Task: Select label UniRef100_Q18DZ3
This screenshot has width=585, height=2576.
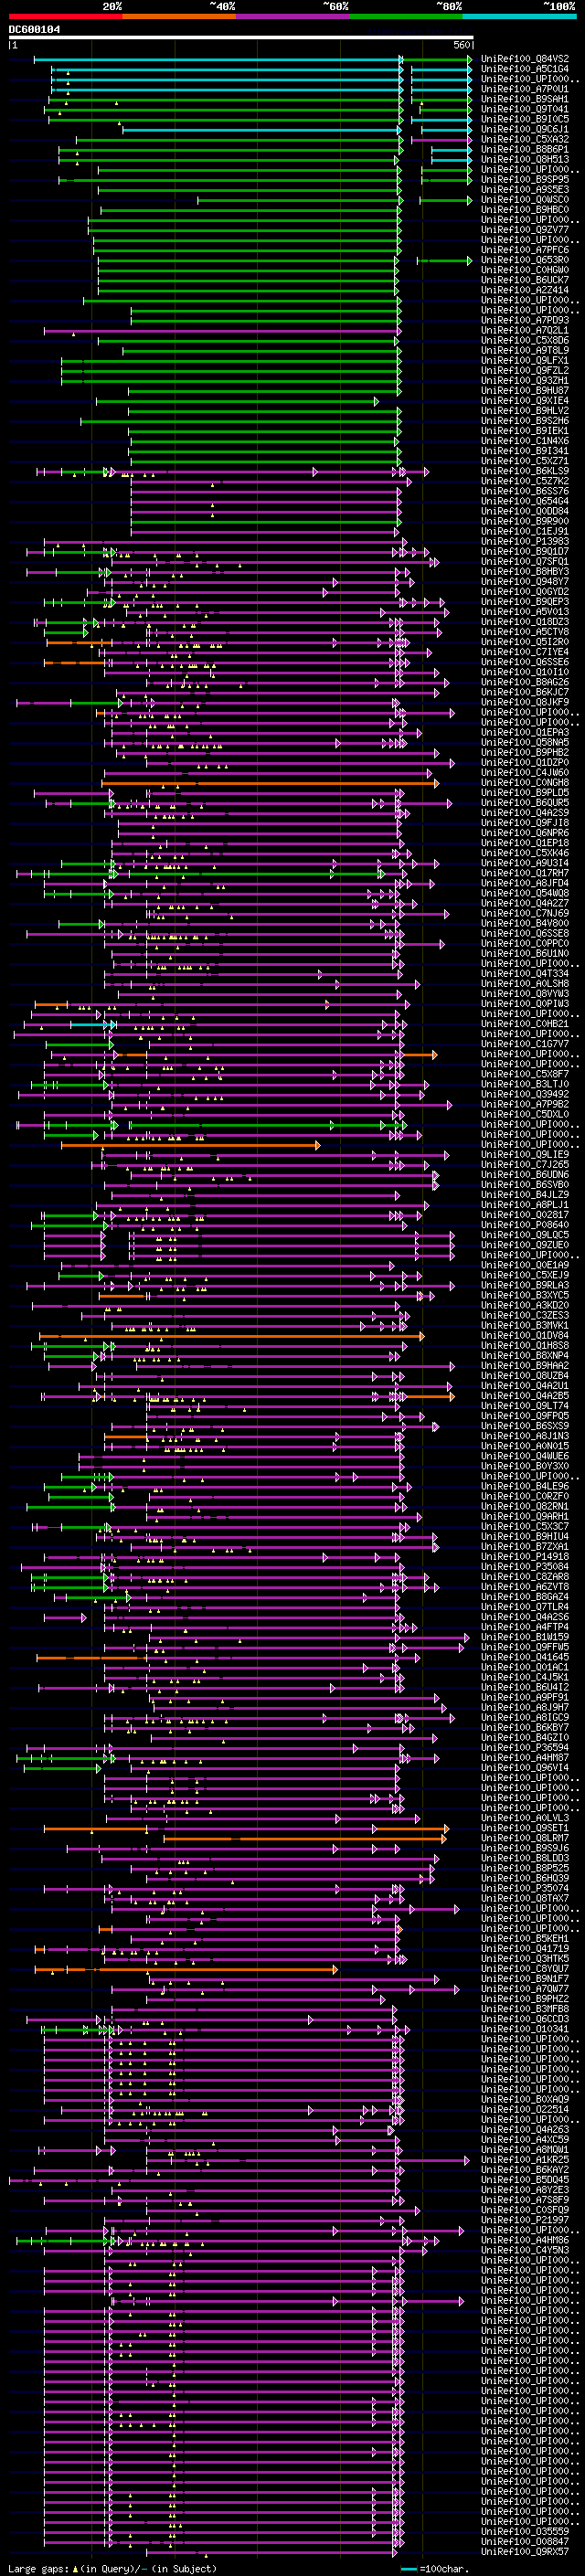Action: pos(525,621)
